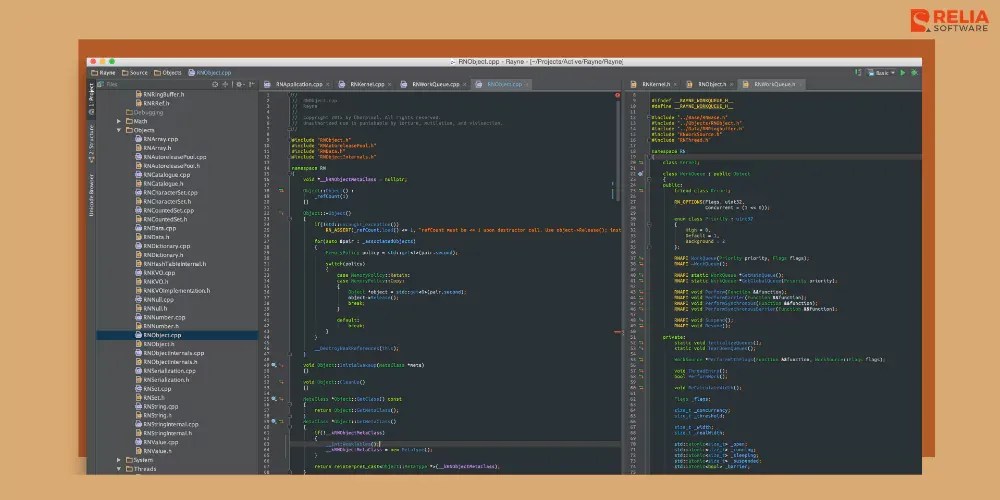The height and width of the screenshot is (500, 1000).
Task: Close the RNWorkQueue.cpp tab
Action: [x=465, y=84]
